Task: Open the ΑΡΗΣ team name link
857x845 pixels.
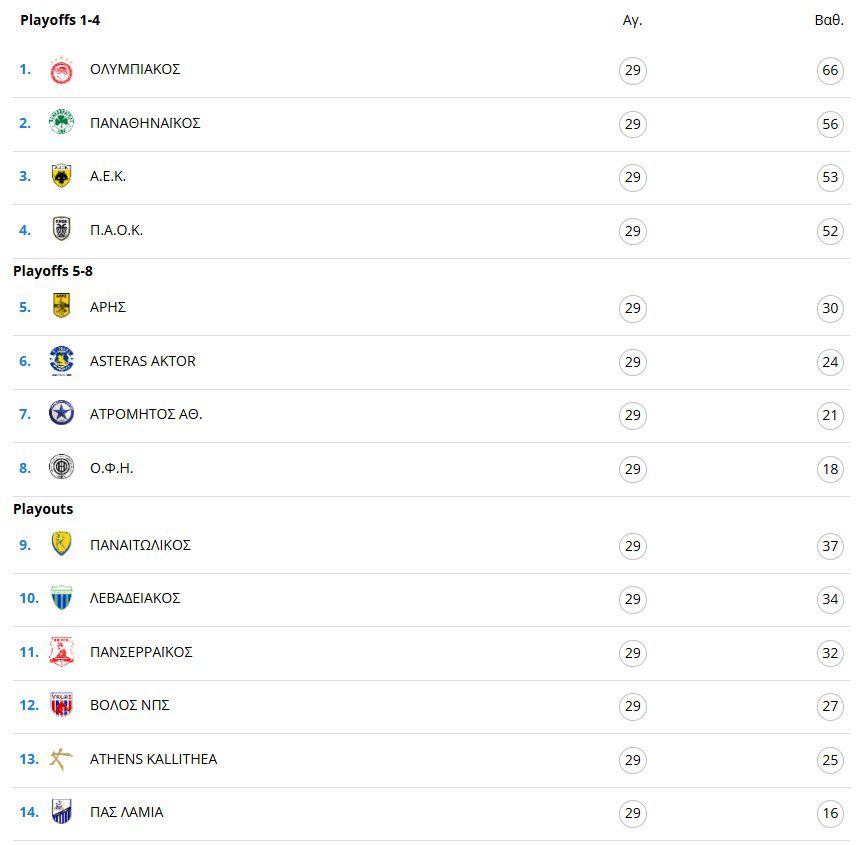Action: click(108, 307)
